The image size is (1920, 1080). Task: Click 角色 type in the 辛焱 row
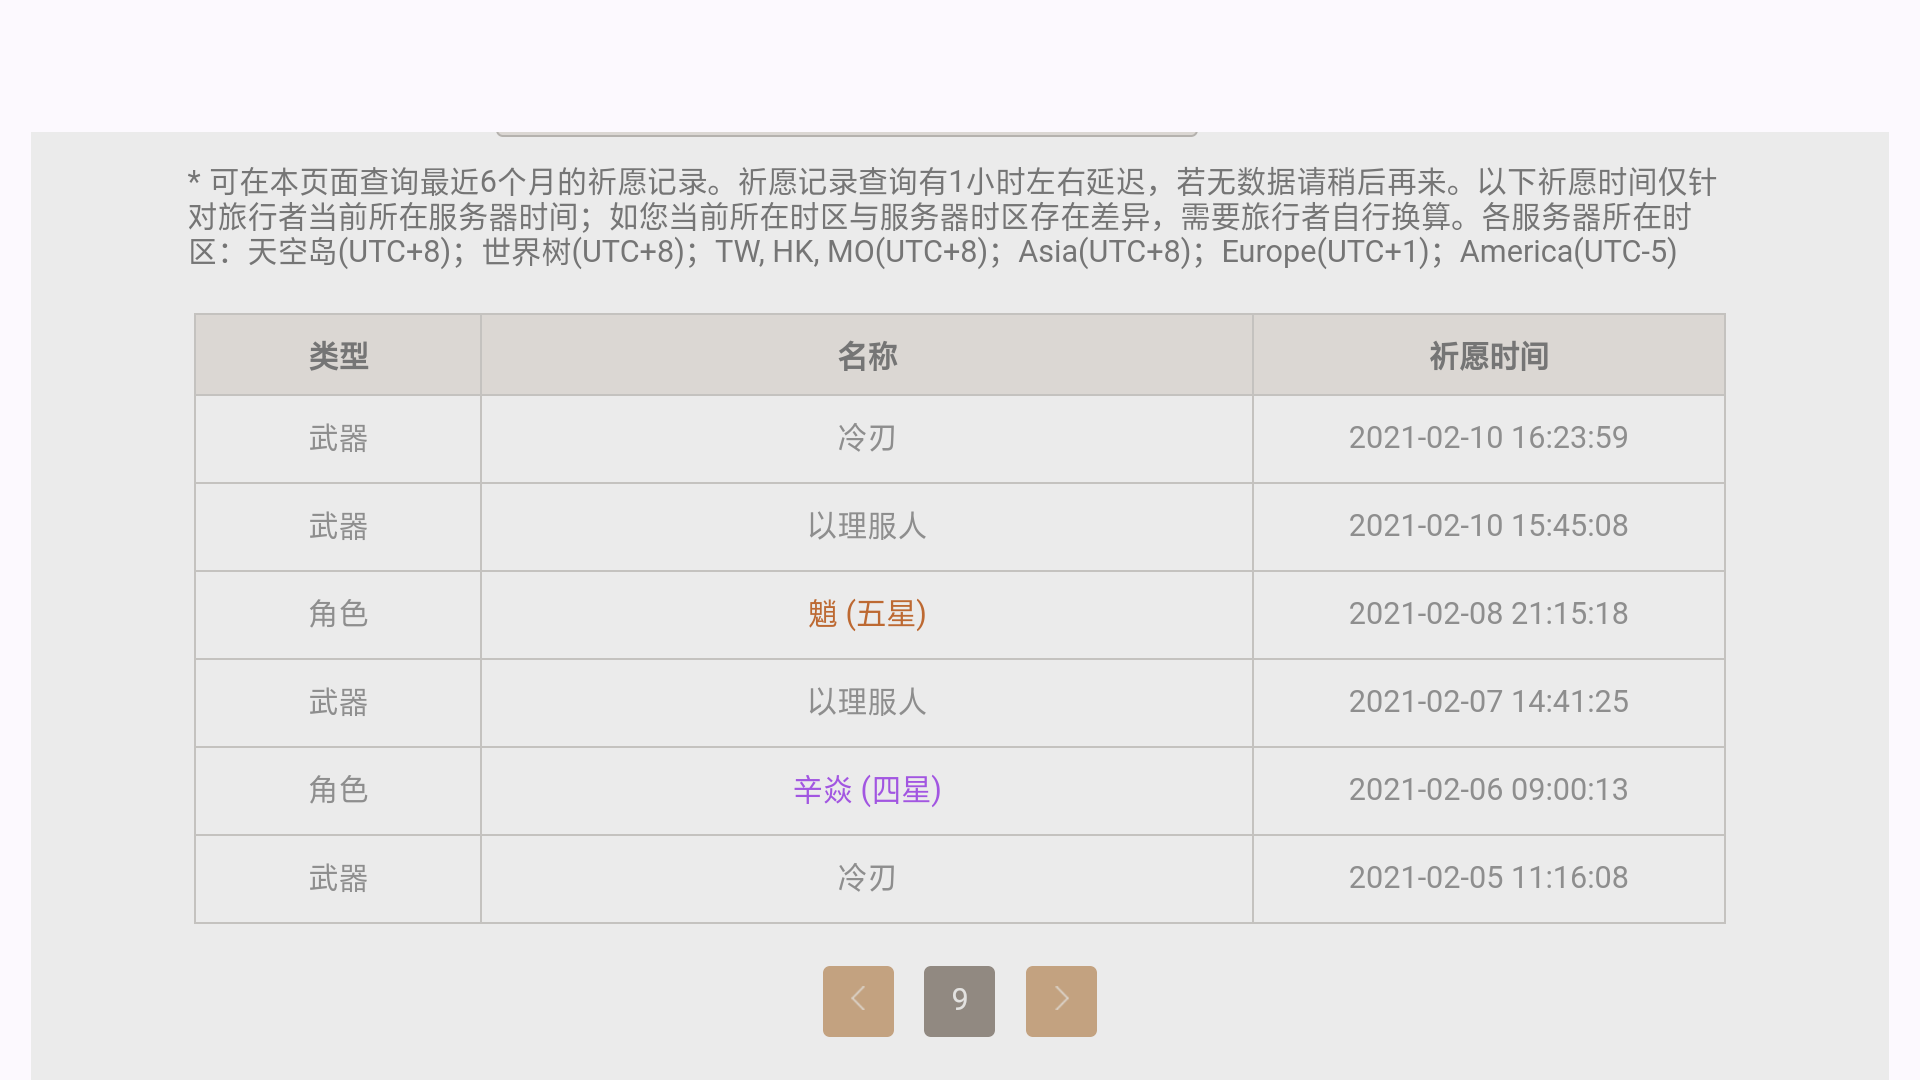tap(338, 790)
